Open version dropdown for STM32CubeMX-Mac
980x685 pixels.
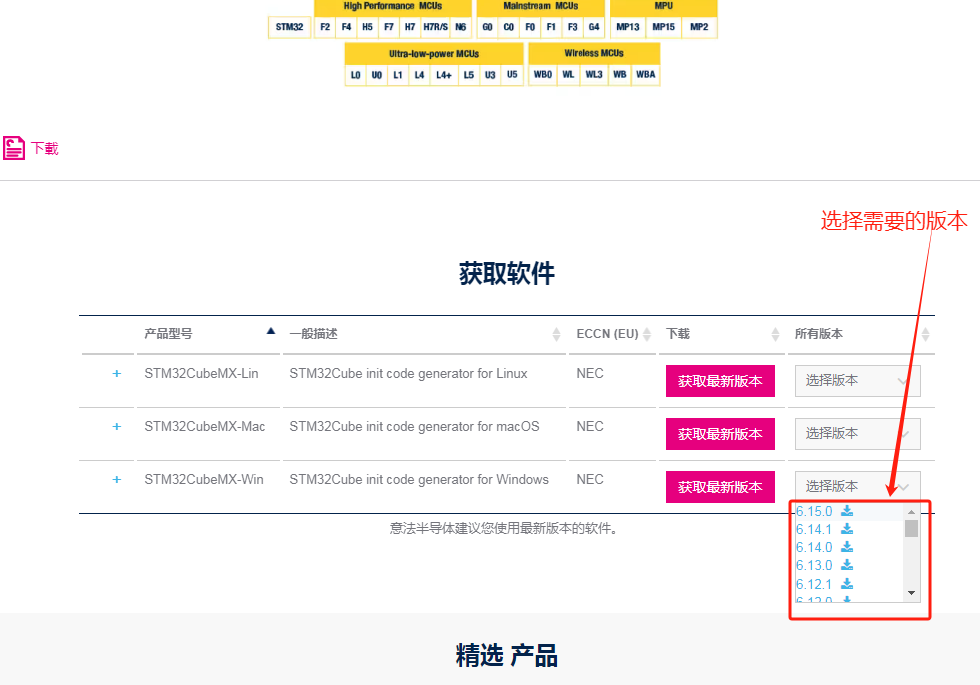click(858, 434)
